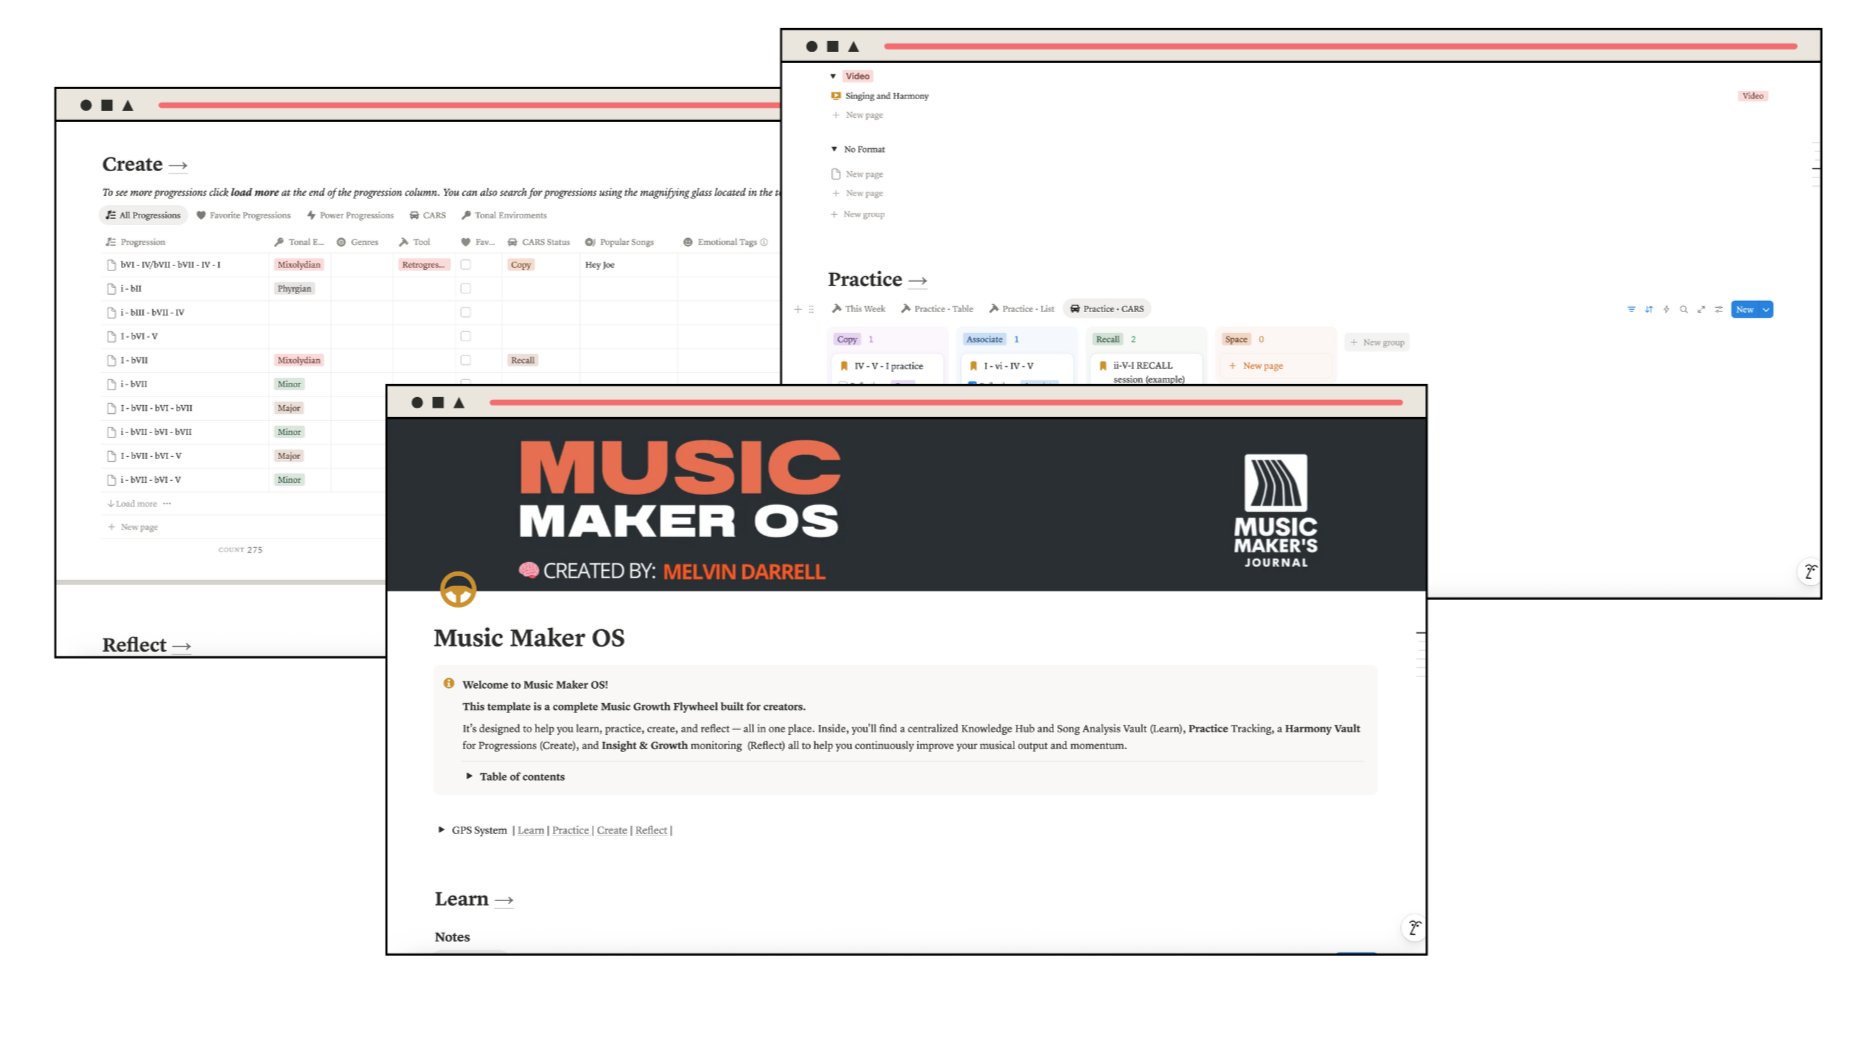The image size is (1872, 1043).
Task: Check favorite box for bVI - IV/bVII progression
Action: [465, 265]
